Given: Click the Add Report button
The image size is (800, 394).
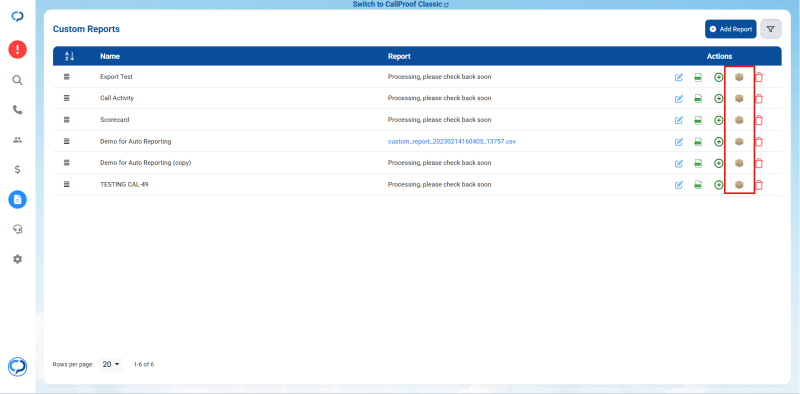Looking at the screenshot, I should click(731, 29).
